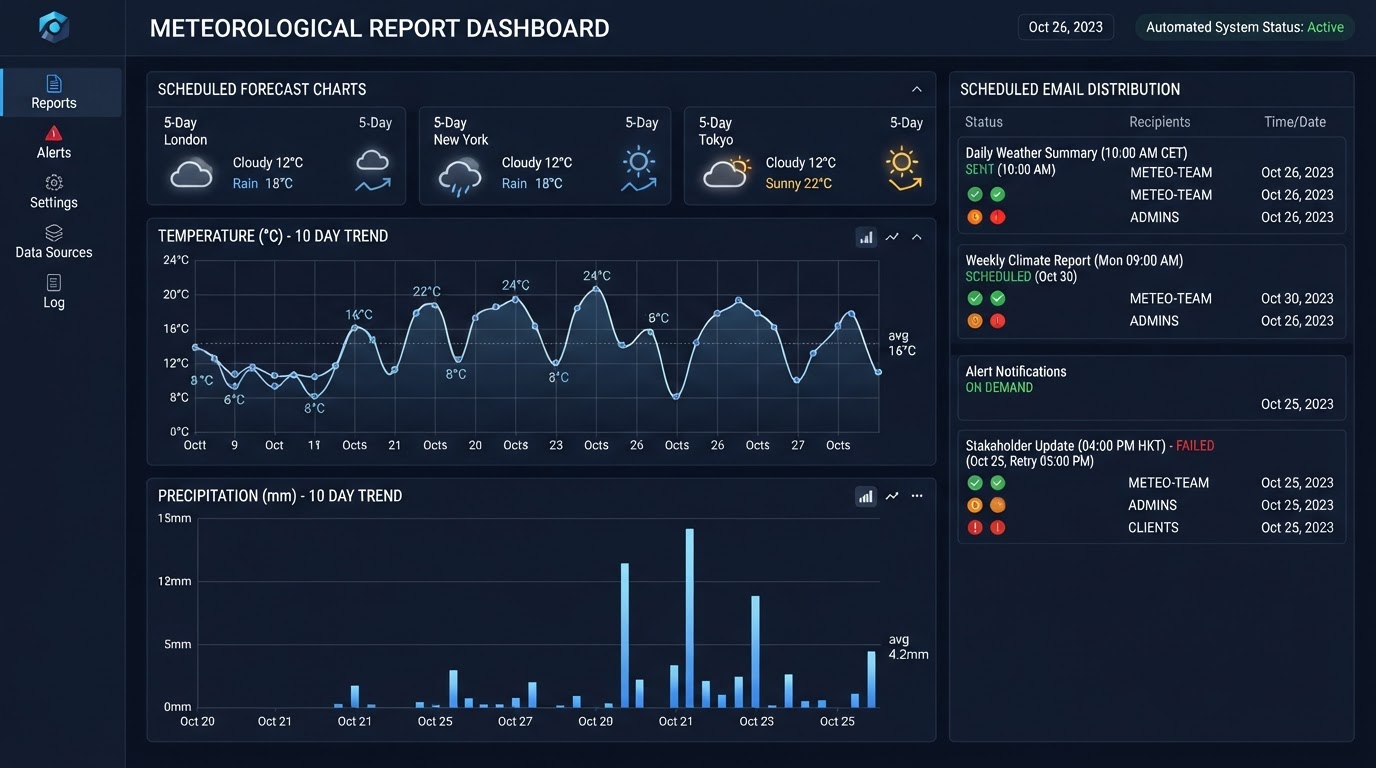1376x768 pixels.
Task: Click the red Alerts triangle icon
Action: pos(54,133)
